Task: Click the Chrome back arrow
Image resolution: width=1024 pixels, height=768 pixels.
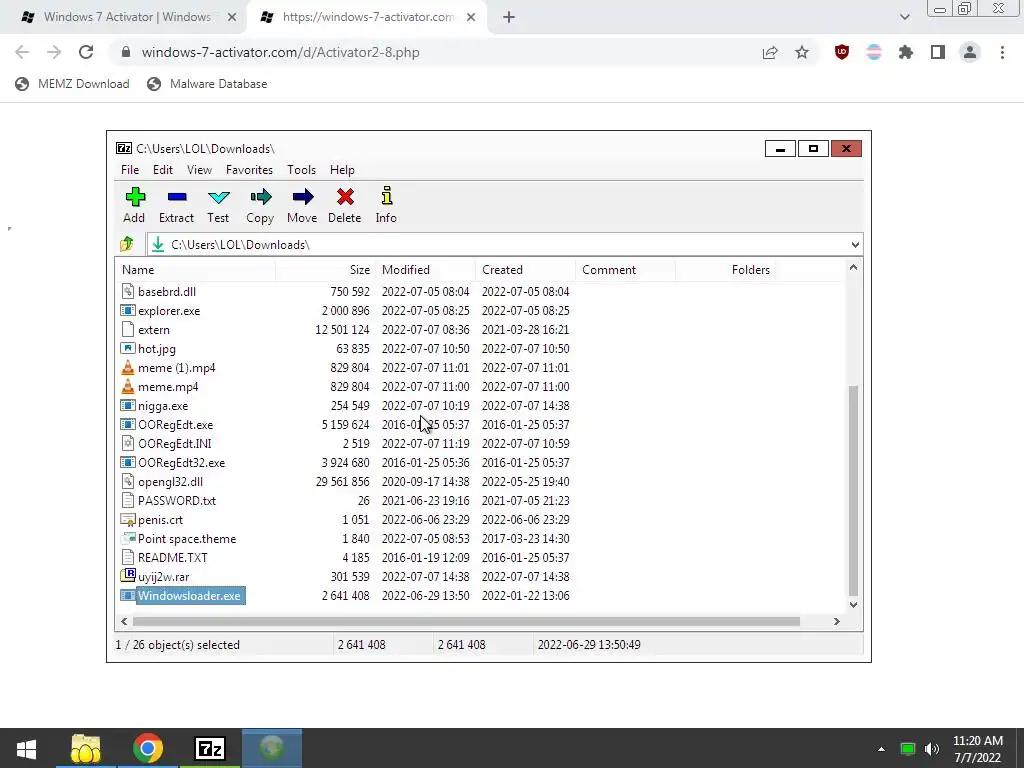Action: pos(22,52)
